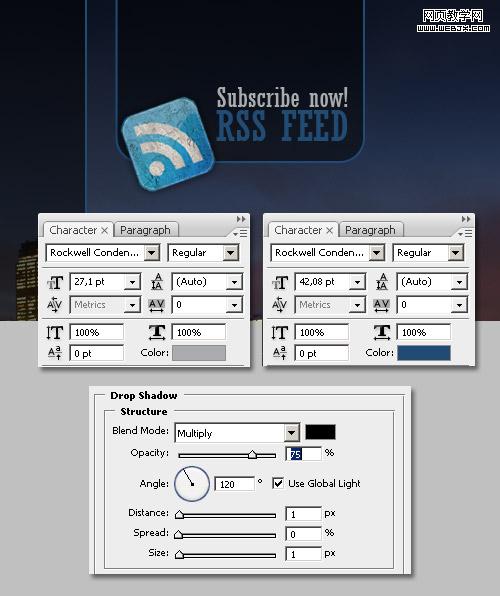Click blue text Color swatch in right panel

pyautogui.click(x=424, y=353)
